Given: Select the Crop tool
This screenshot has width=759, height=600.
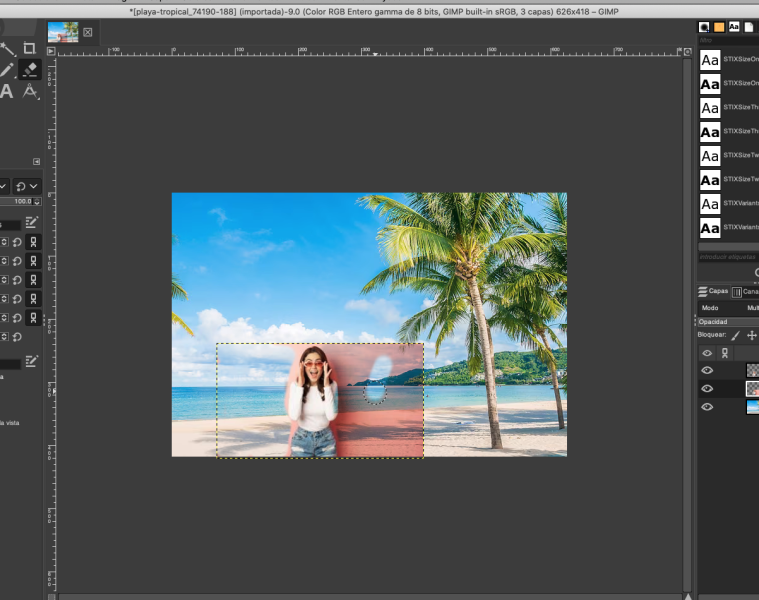Looking at the screenshot, I should click(x=29, y=48).
